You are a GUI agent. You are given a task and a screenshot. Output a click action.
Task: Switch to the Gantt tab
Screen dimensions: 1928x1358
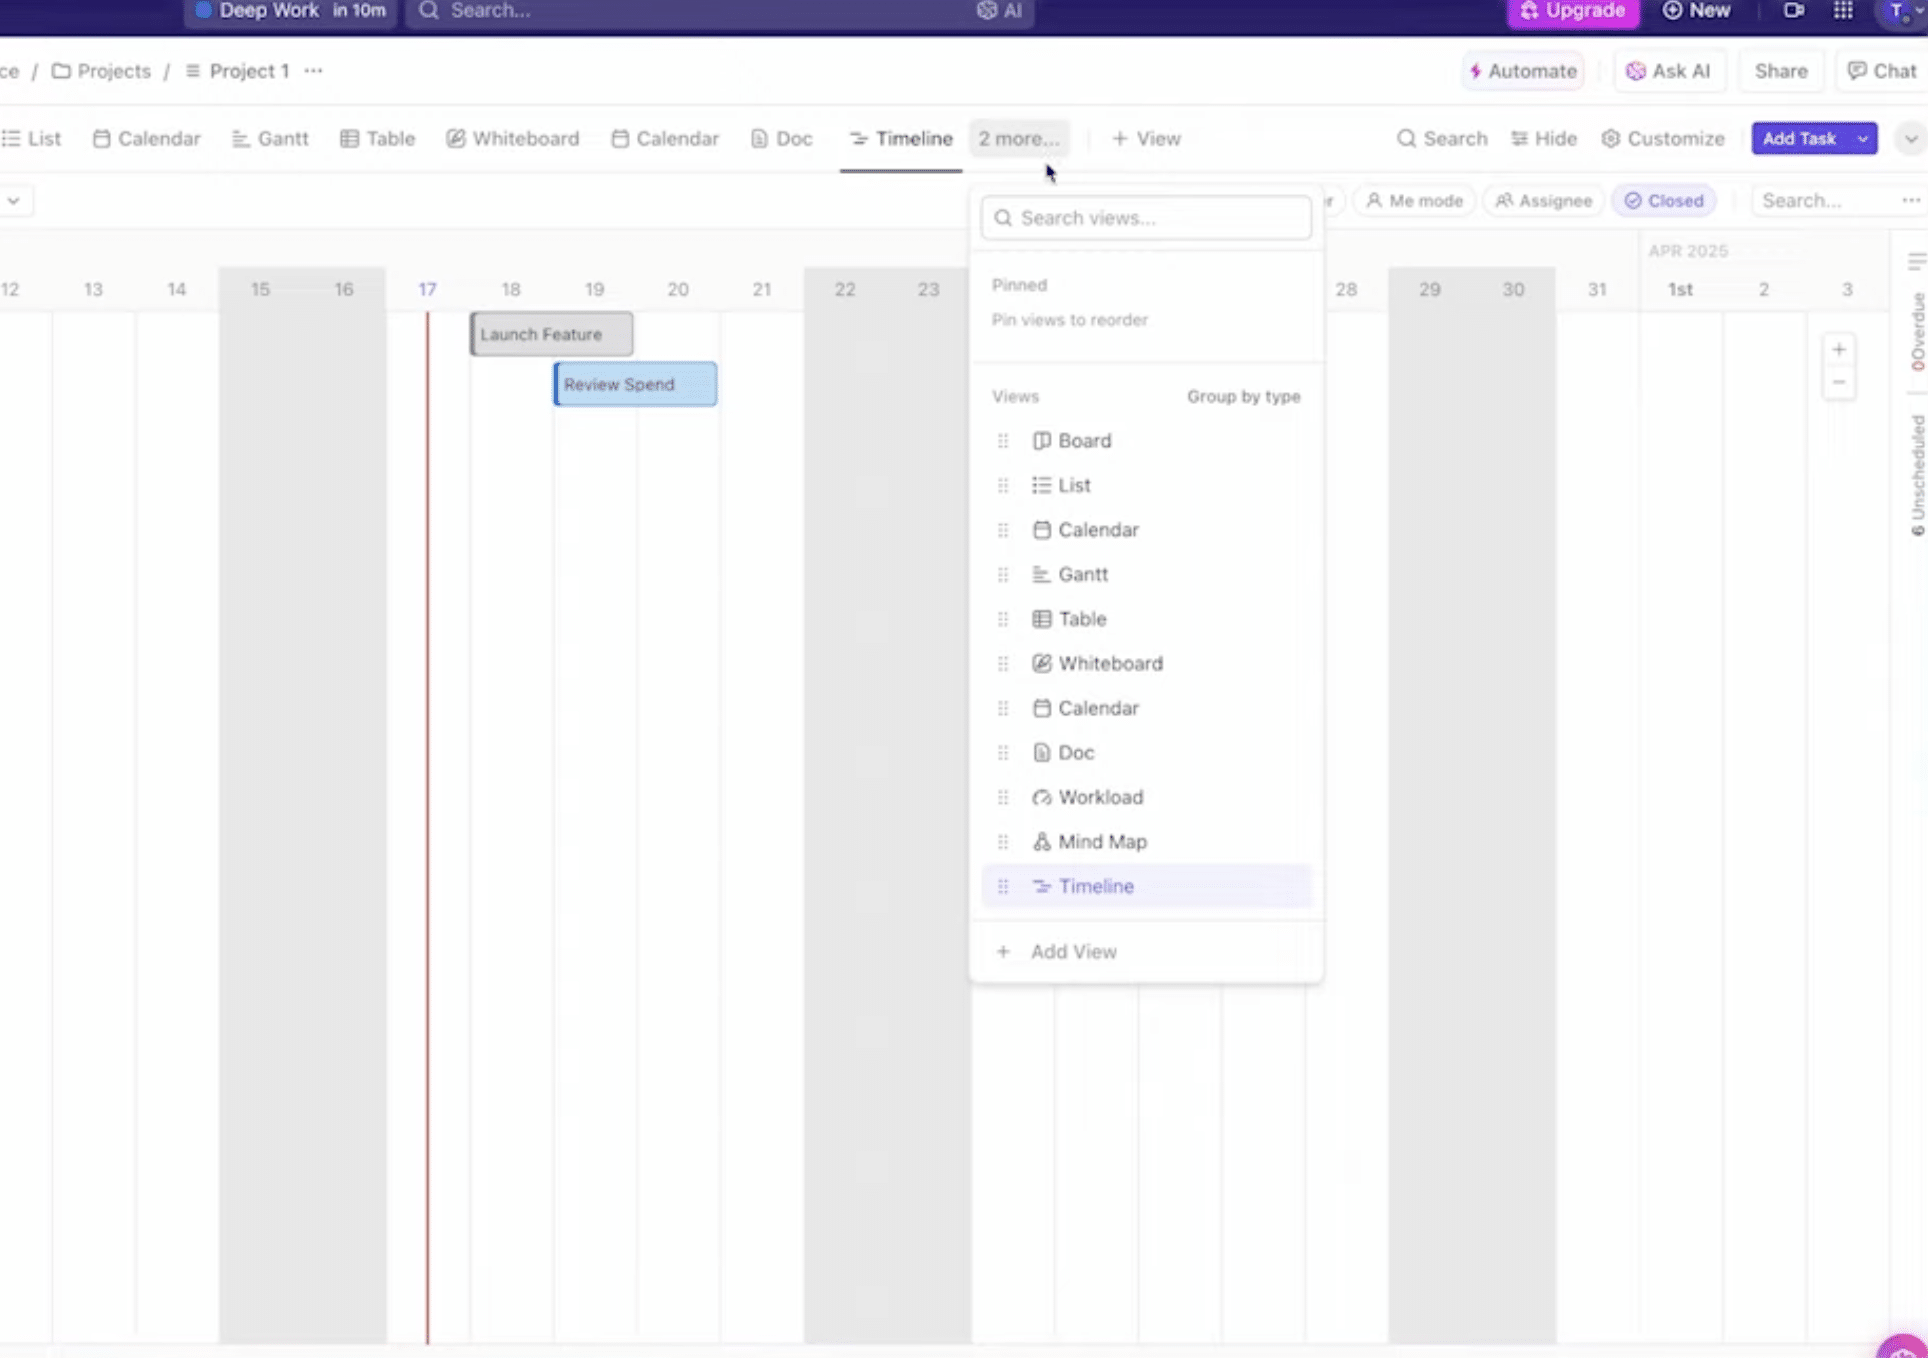click(270, 138)
